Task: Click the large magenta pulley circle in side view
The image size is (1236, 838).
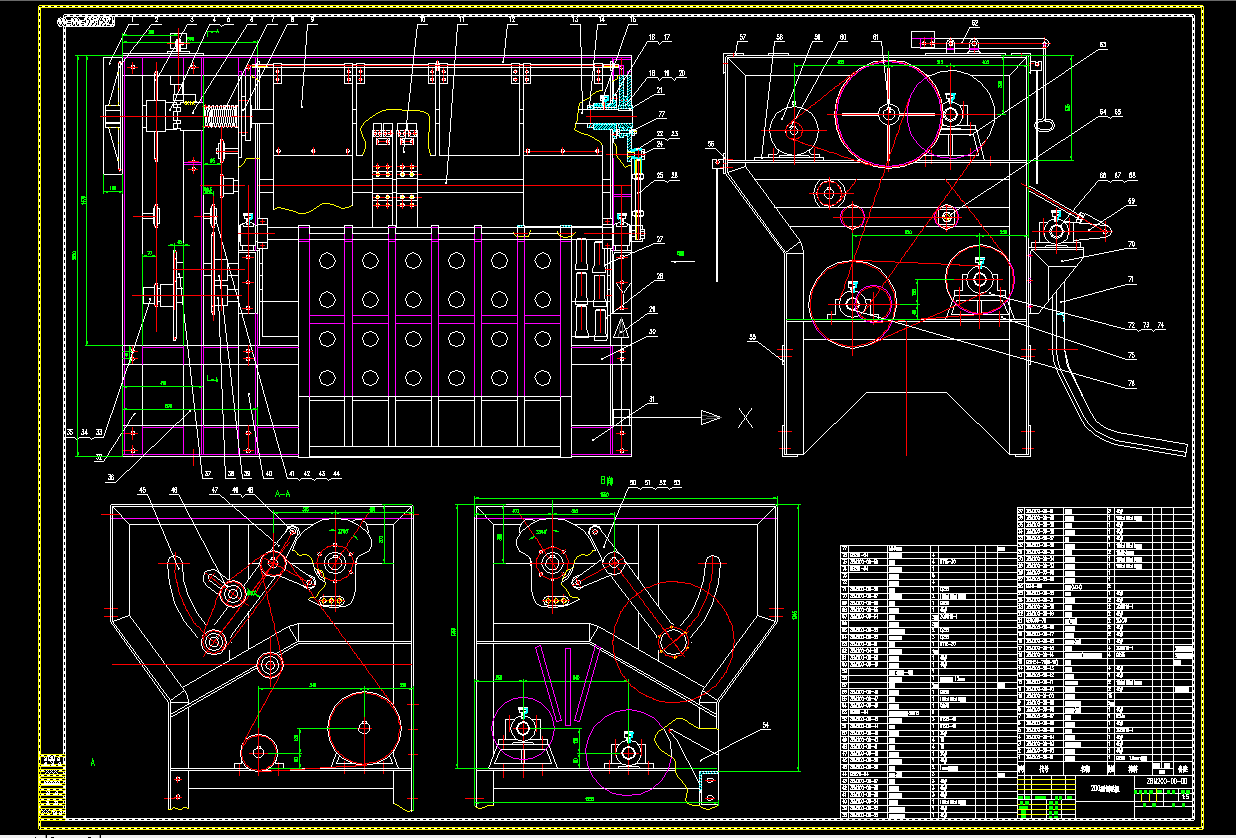Action: 888,112
